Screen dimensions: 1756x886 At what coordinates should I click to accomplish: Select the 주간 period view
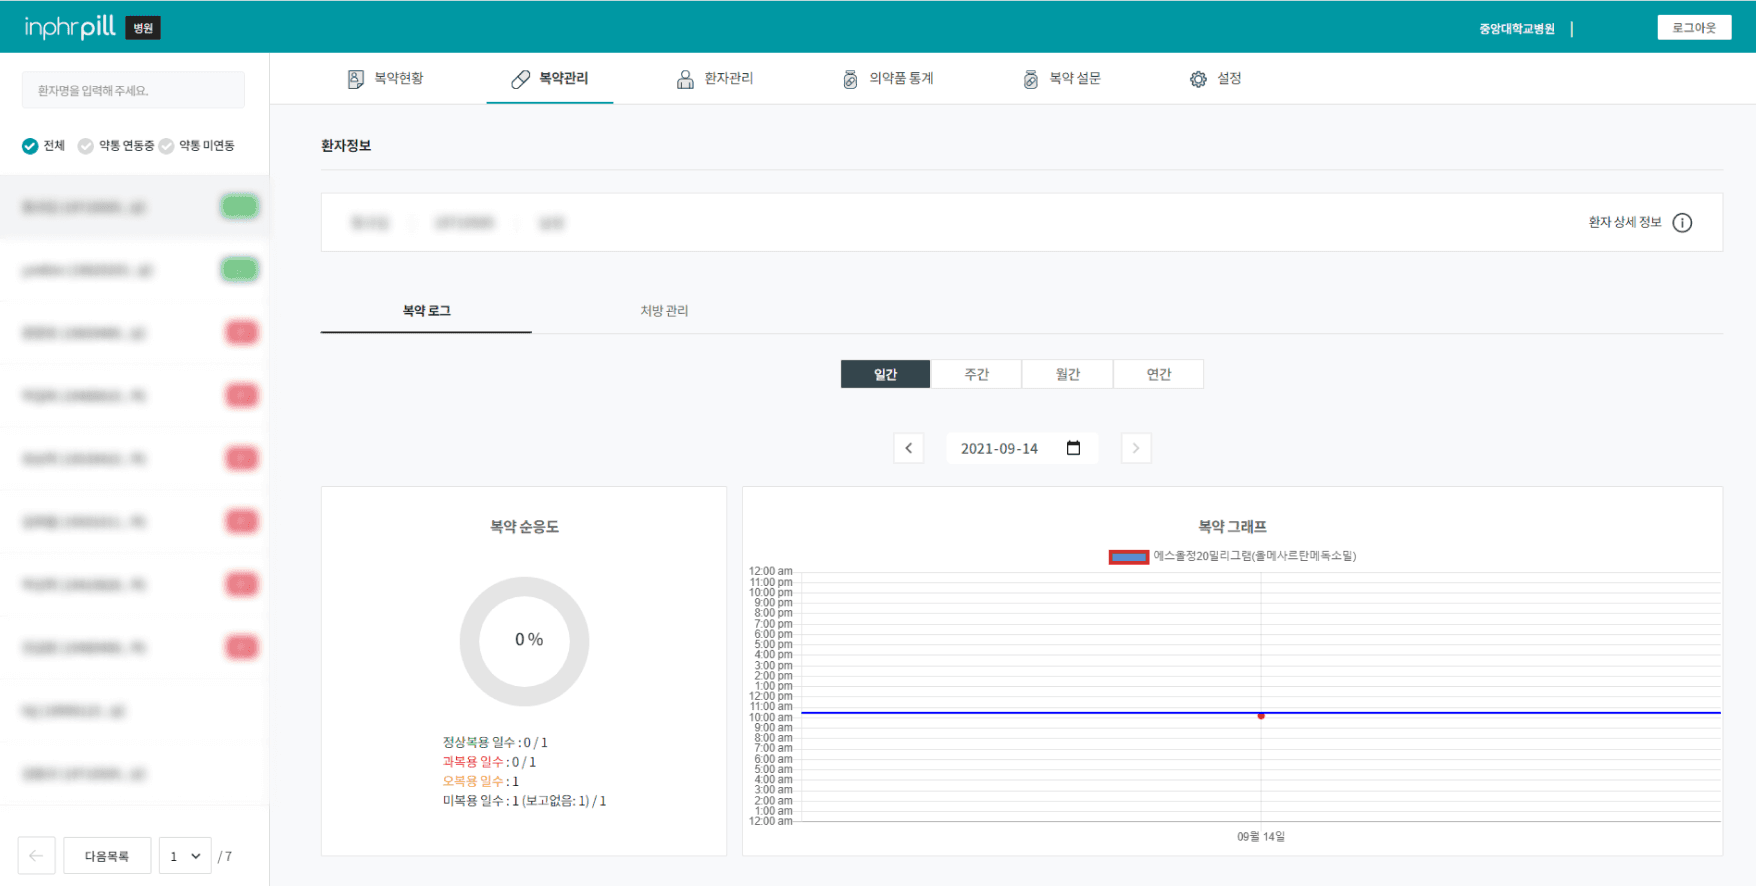[976, 374]
